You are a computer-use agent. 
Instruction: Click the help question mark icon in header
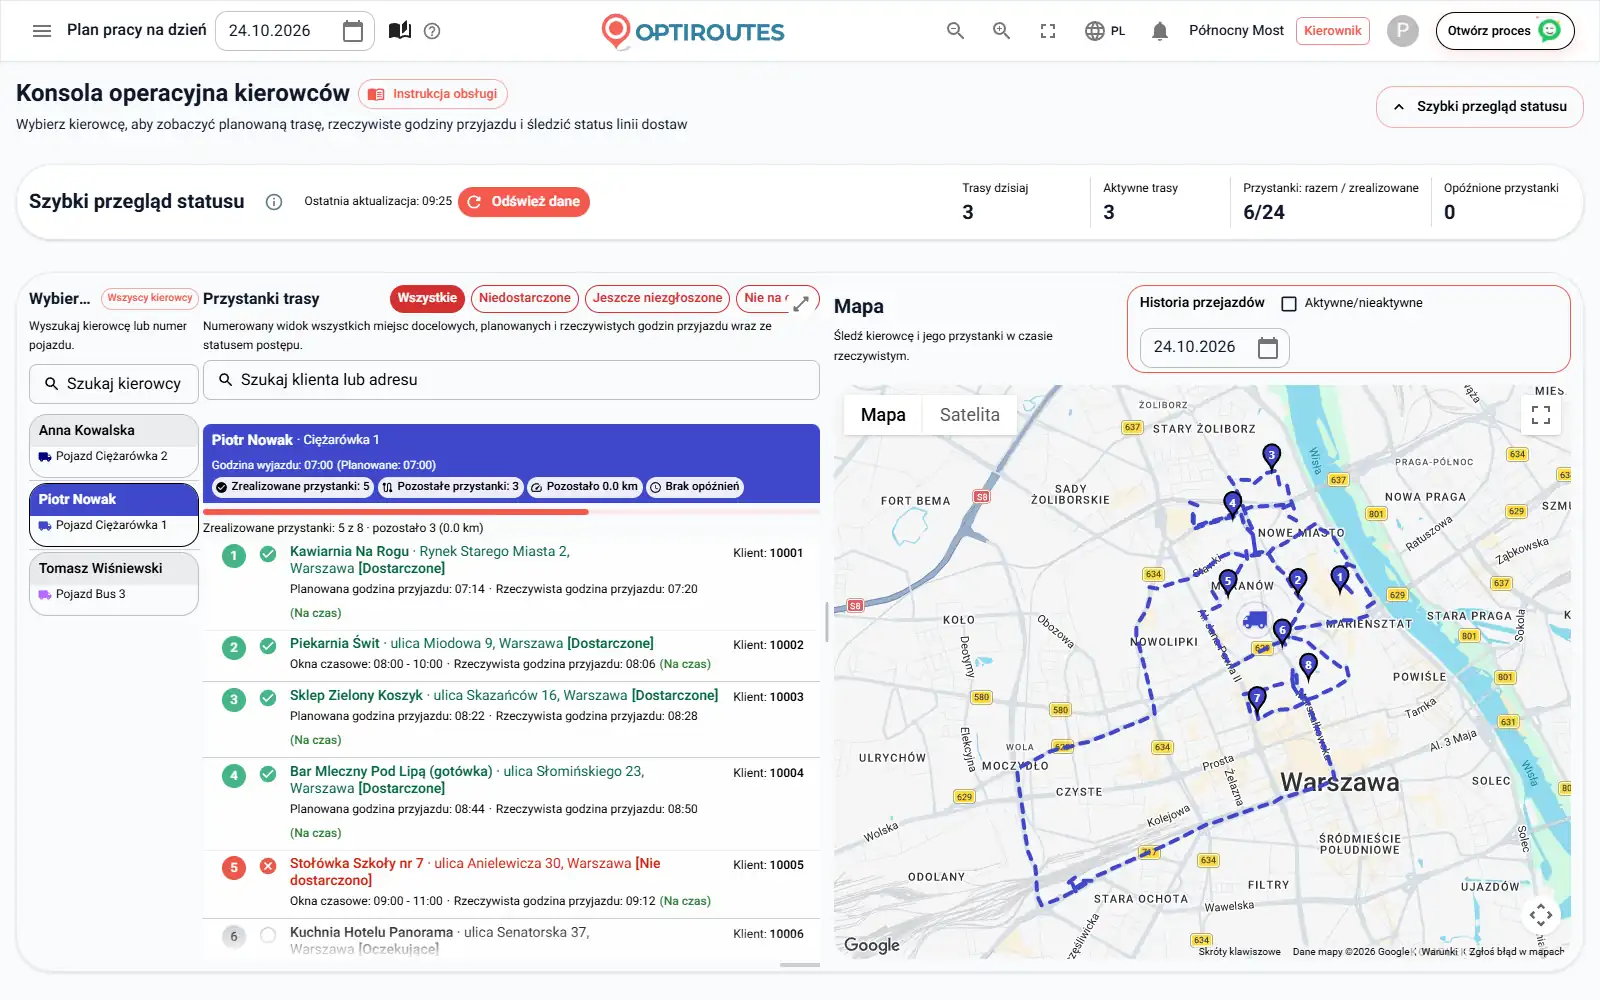pos(432,31)
